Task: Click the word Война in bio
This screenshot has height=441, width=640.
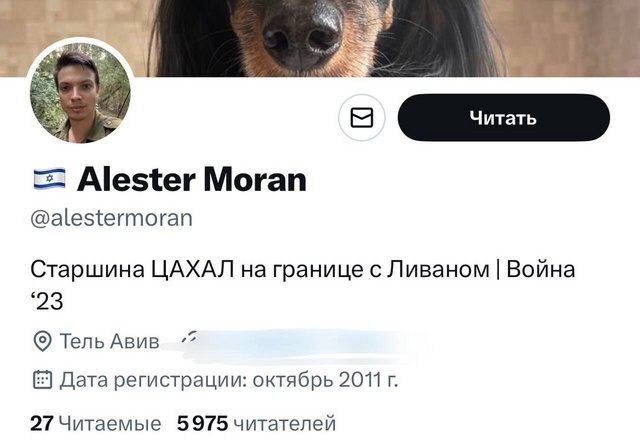Action: point(540,270)
